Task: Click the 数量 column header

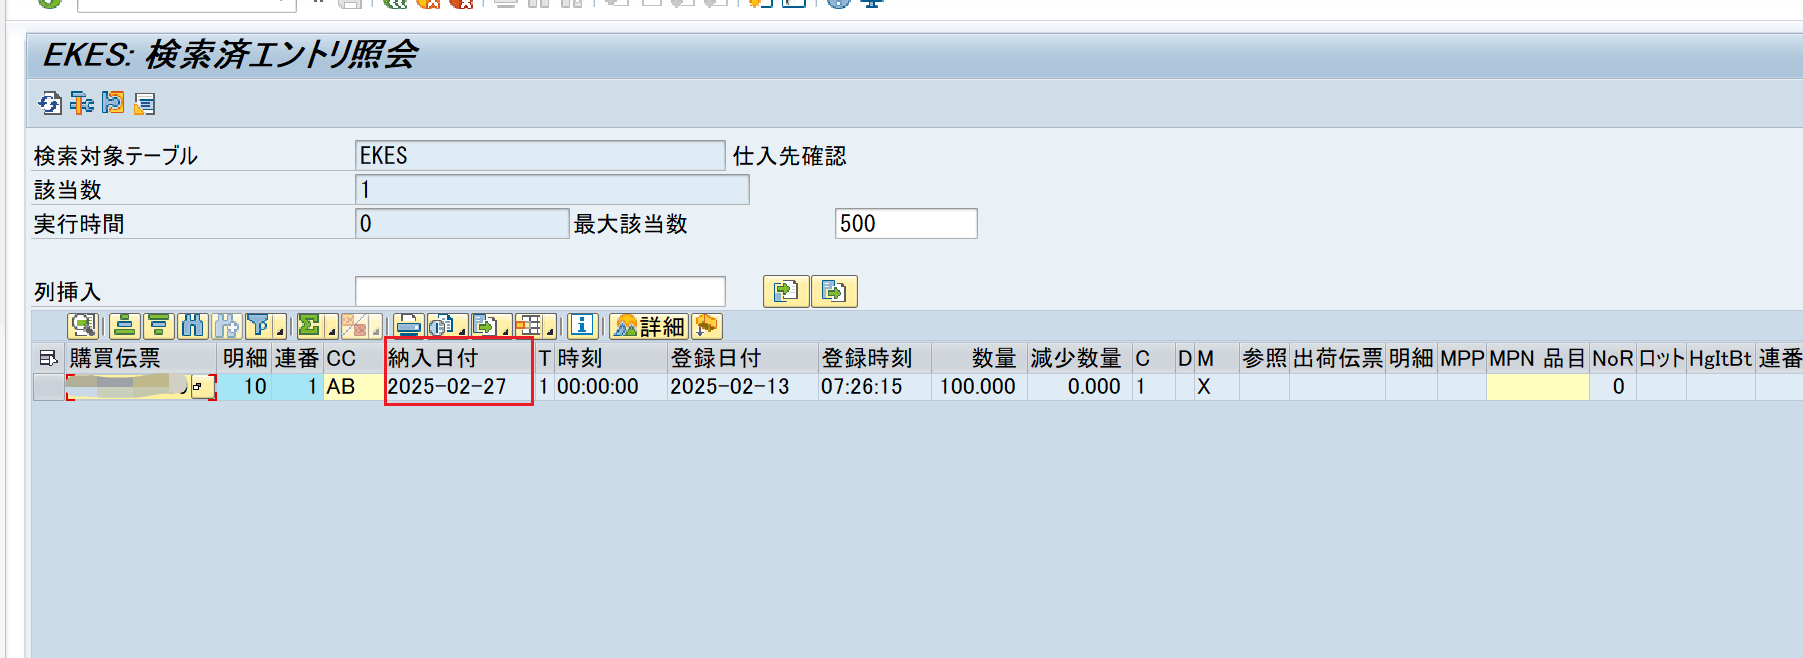Action: (979, 358)
